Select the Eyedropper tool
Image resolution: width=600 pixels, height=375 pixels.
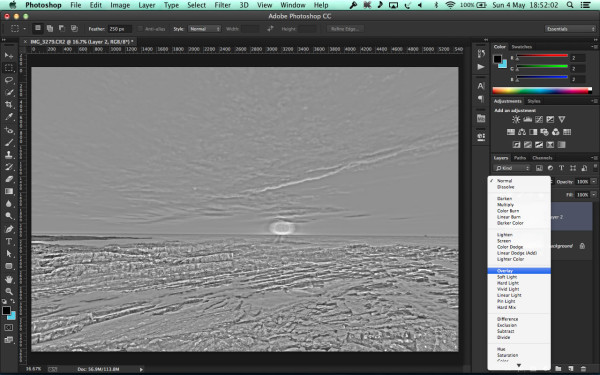pyautogui.click(x=9, y=117)
